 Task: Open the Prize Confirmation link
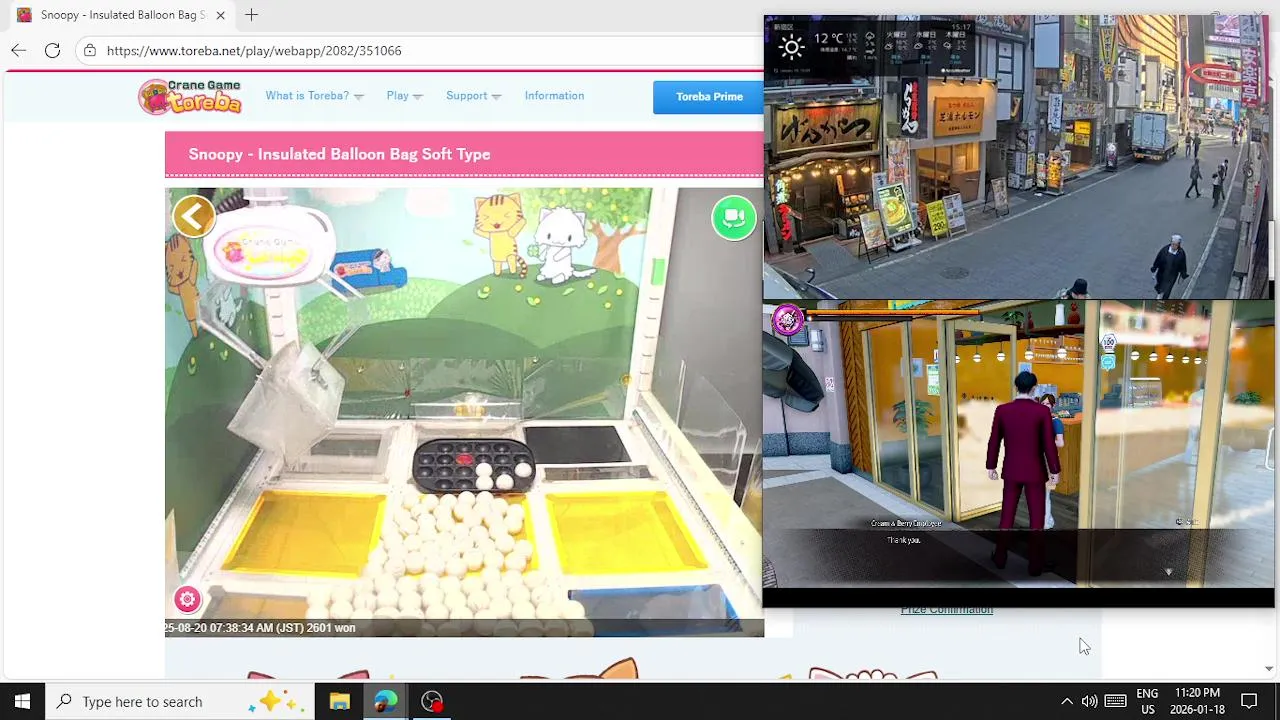[x=946, y=610]
